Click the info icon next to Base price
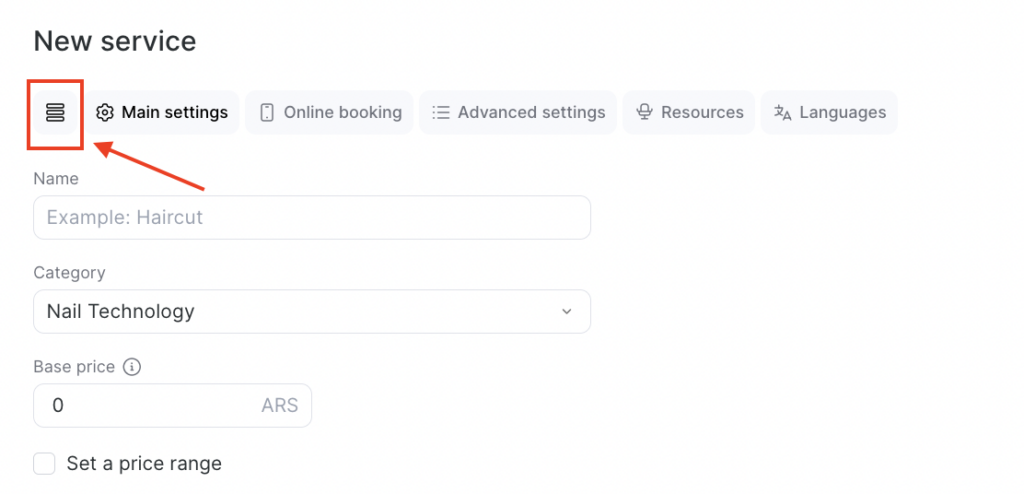This screenshot has height=494, width=1024. pos(132,367)
